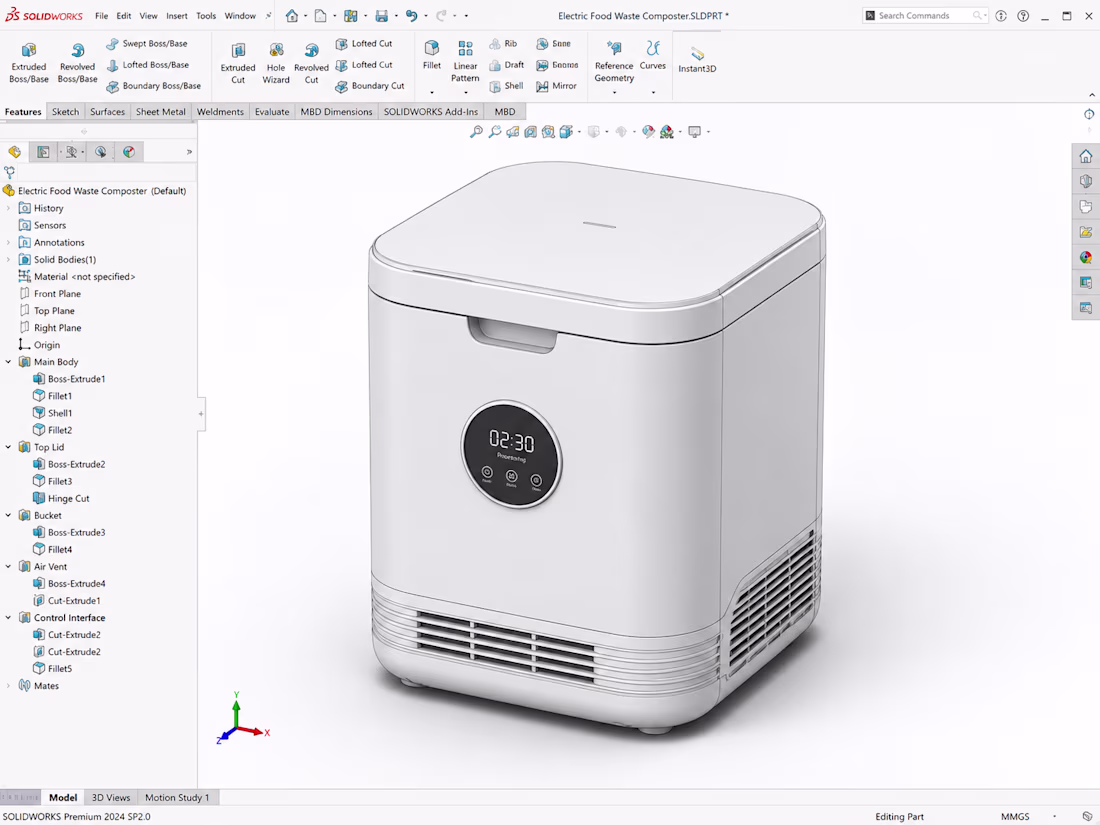Image resolution: width=1100 pixels, height=825 pixels.
Task: Click the filter icon above the tree
Action: [9, 172]
